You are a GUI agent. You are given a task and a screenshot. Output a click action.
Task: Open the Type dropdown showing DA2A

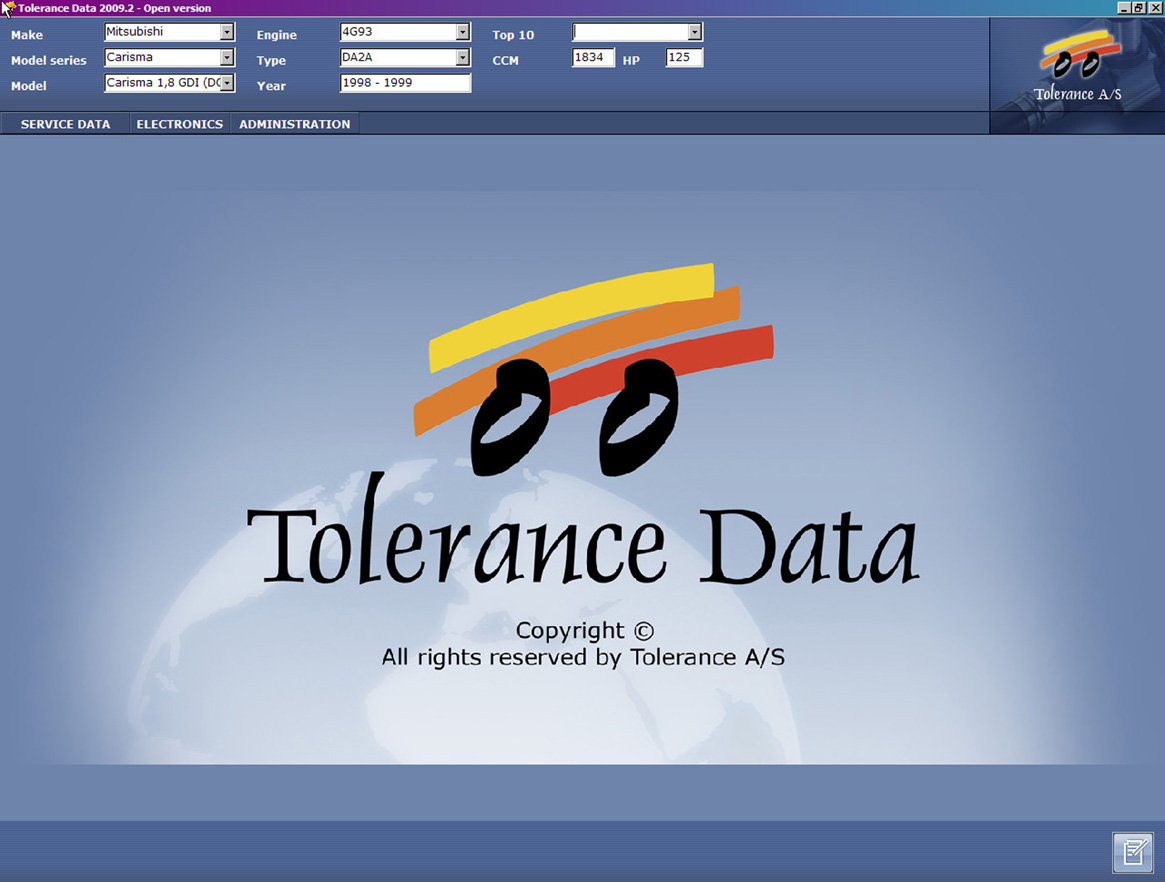click(462, 58)
